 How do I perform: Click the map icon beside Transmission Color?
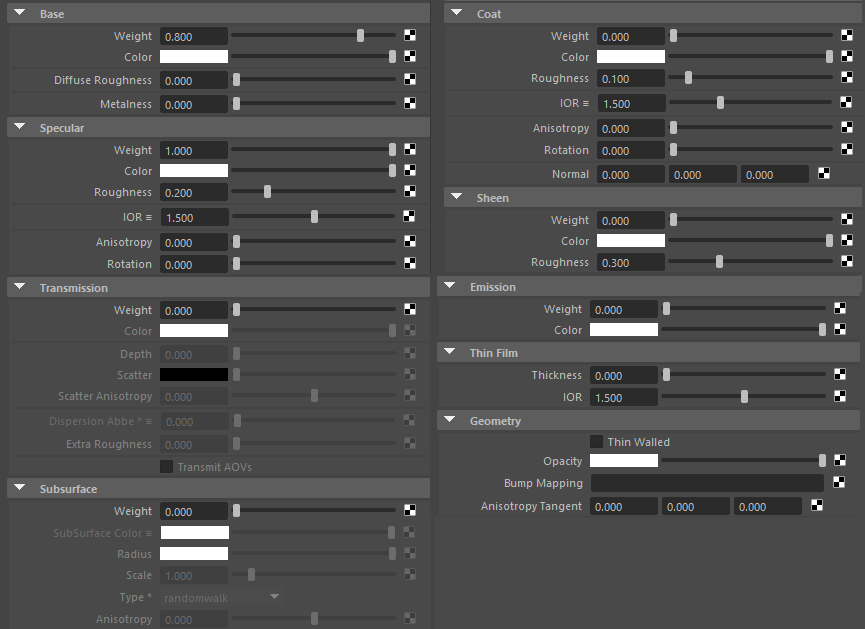(x=409, y=331)
